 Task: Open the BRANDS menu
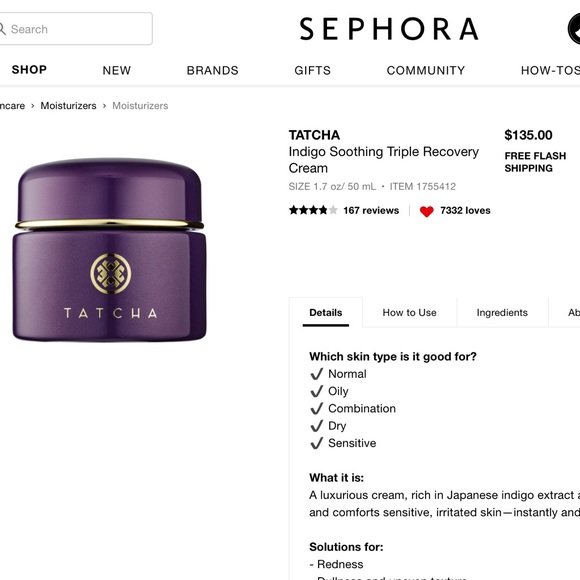coord(212,70)
